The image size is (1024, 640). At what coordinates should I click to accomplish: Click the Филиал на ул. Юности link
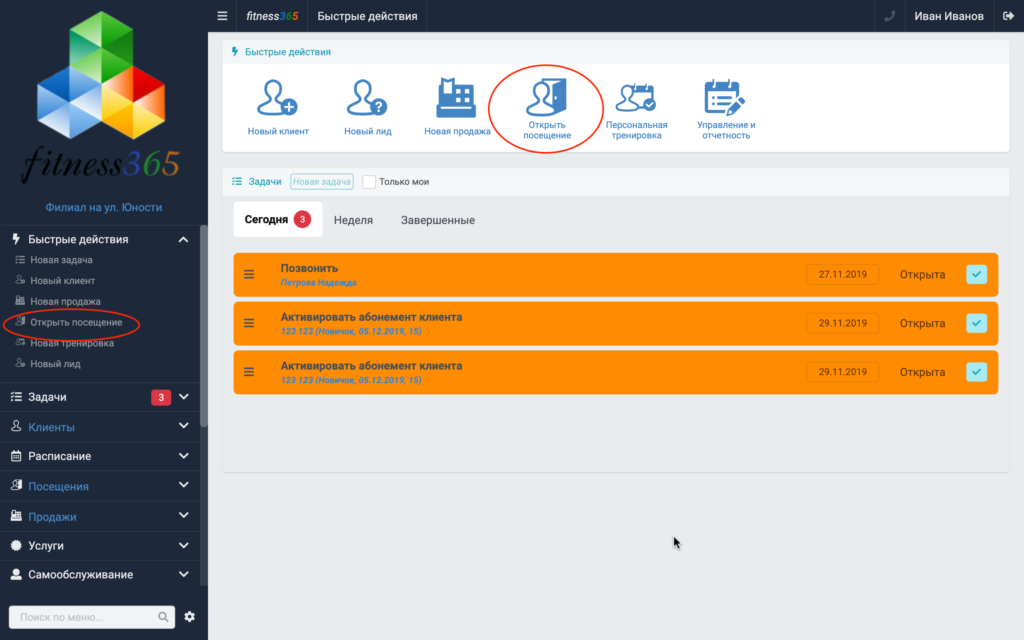point(104,208)
